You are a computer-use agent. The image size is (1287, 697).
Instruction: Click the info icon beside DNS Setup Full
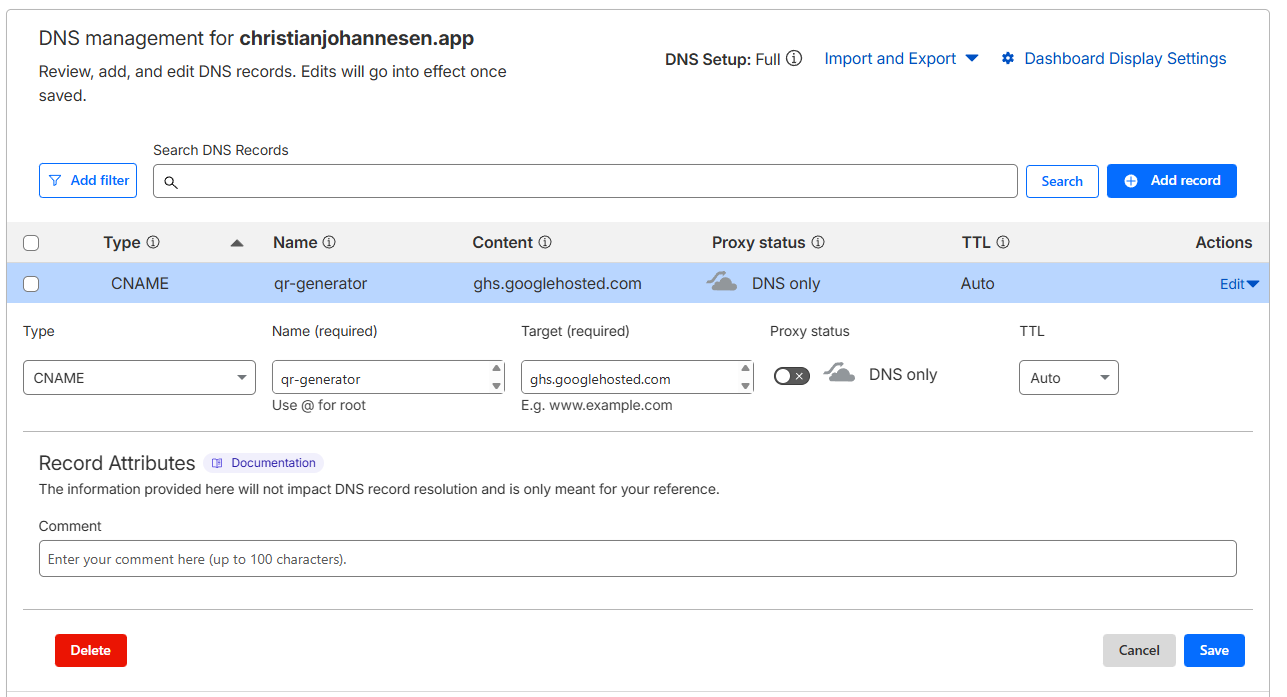794,59
